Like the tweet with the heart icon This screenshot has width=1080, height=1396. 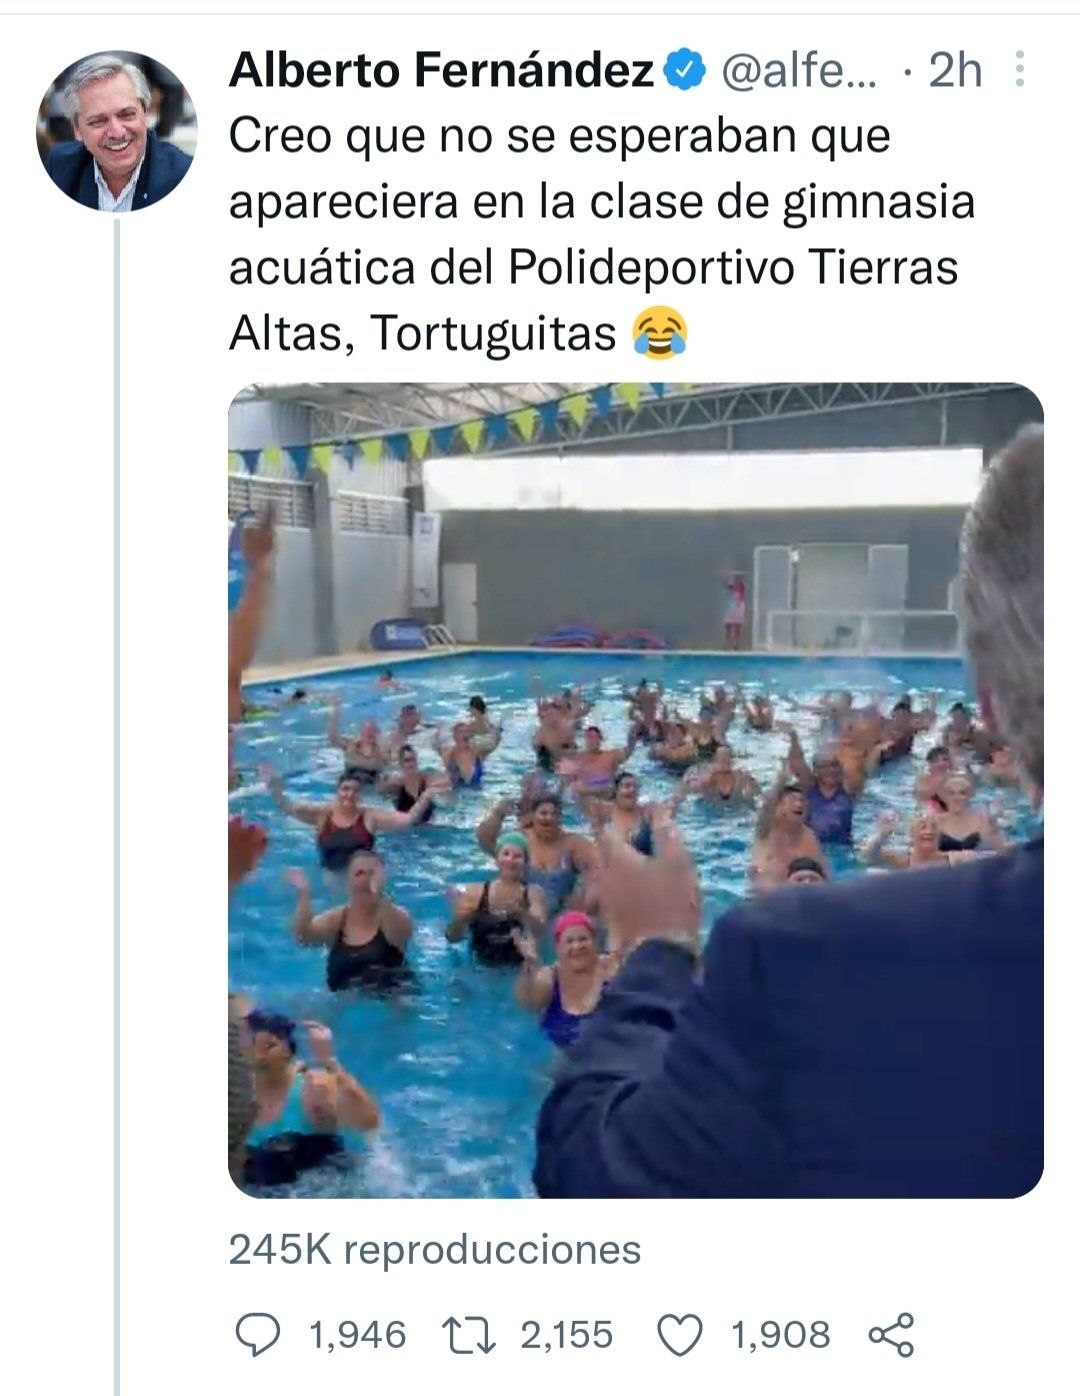click(681, 1335)
